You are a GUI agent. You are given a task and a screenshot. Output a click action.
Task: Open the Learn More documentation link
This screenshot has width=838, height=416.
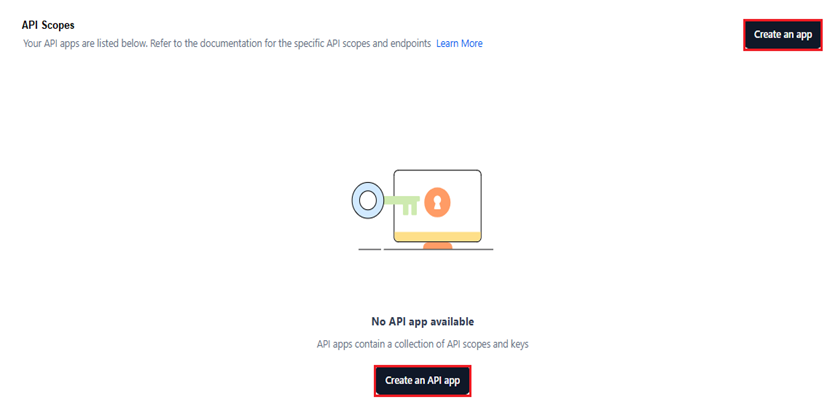pyautogui.click(x=459, y=44)
